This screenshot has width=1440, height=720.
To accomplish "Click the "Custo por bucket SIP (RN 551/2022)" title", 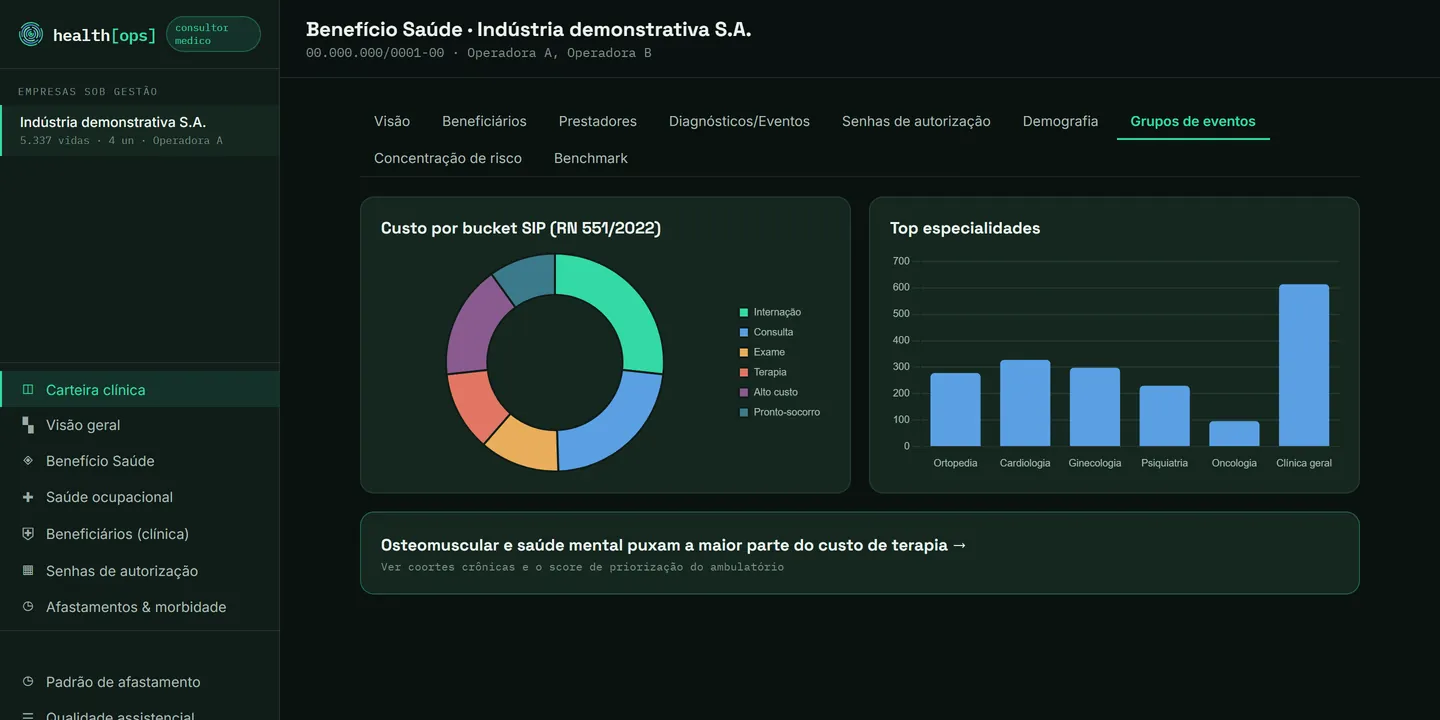I will (x=521, y=228).
